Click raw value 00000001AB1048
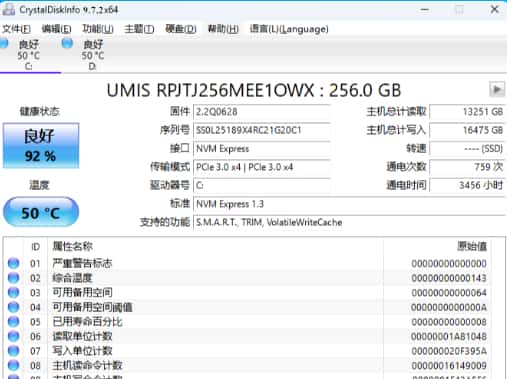507x379 pixels. (449, 336)
